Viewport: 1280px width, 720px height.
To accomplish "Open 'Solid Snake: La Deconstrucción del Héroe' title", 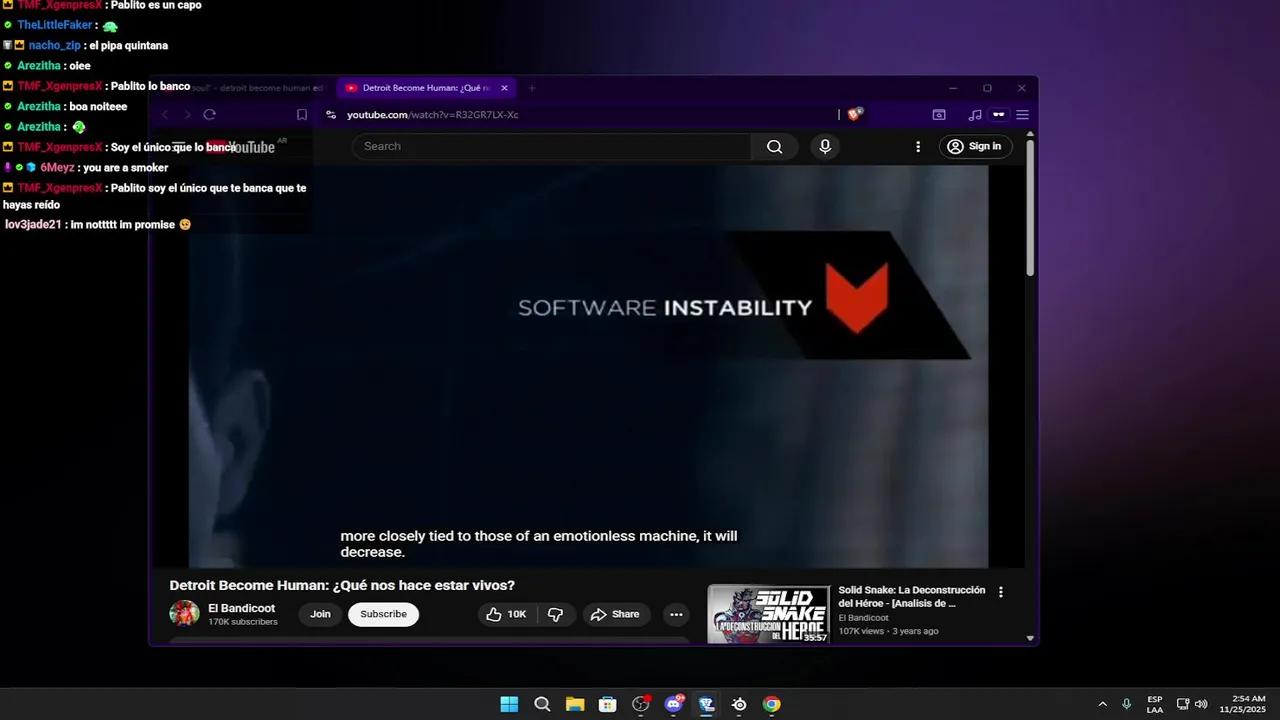I will coord(912,597).
